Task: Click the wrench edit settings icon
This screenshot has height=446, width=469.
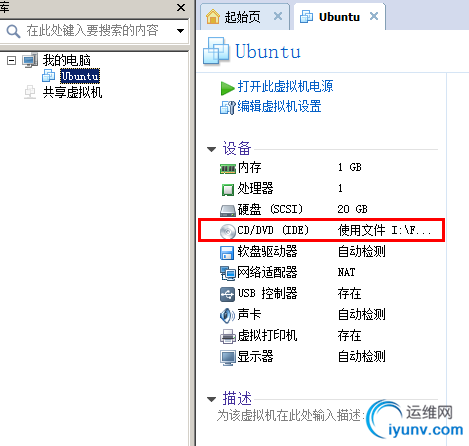Action: coord(228,108)
